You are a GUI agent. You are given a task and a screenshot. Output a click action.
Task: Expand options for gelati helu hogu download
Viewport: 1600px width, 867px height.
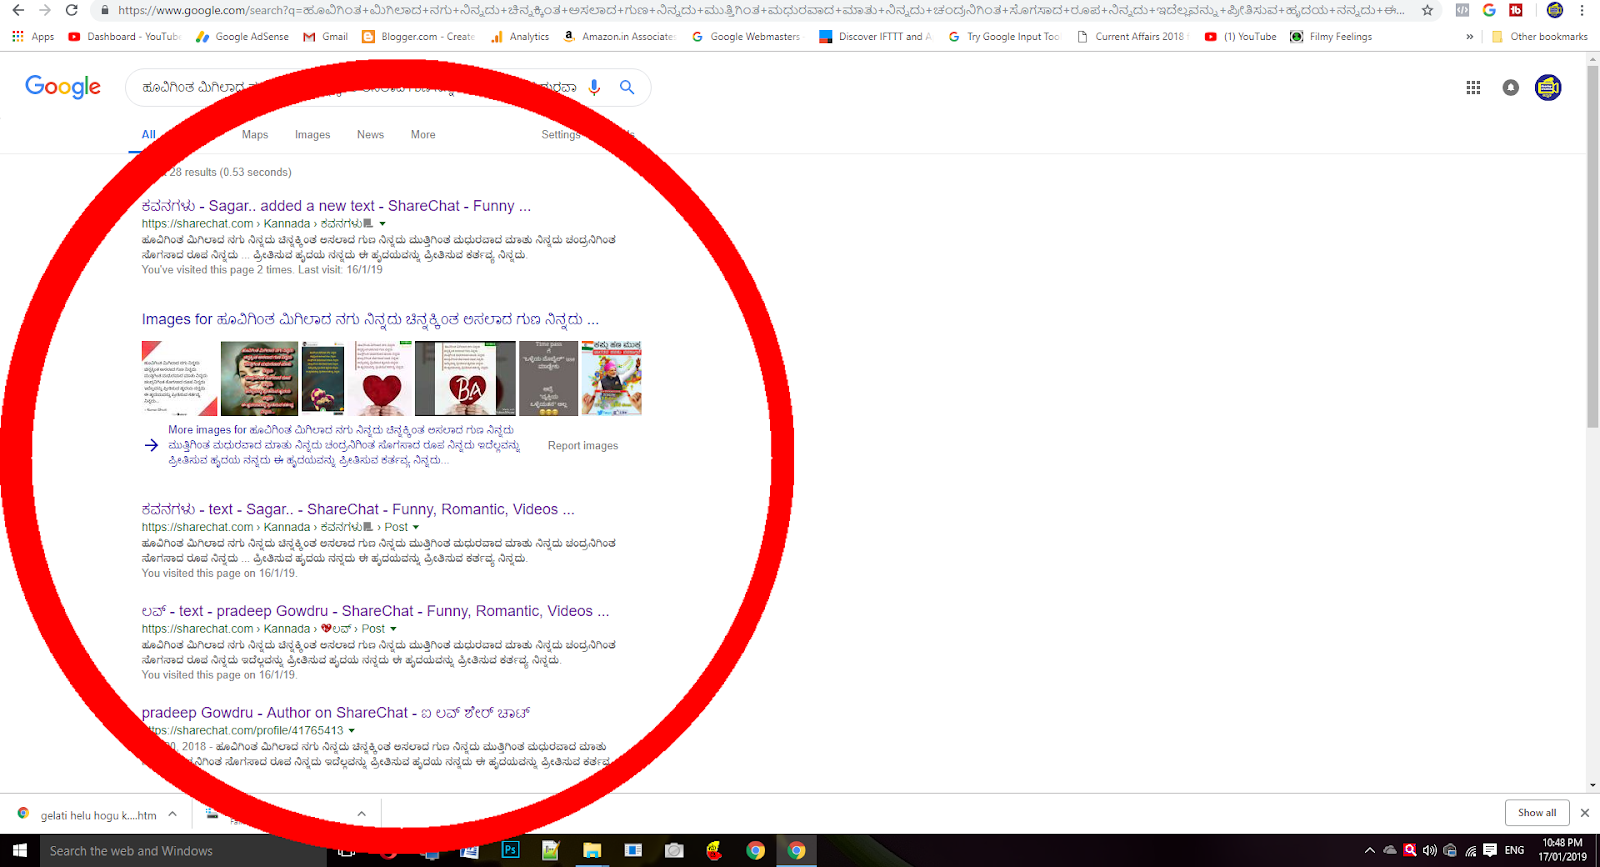(173, 814)
